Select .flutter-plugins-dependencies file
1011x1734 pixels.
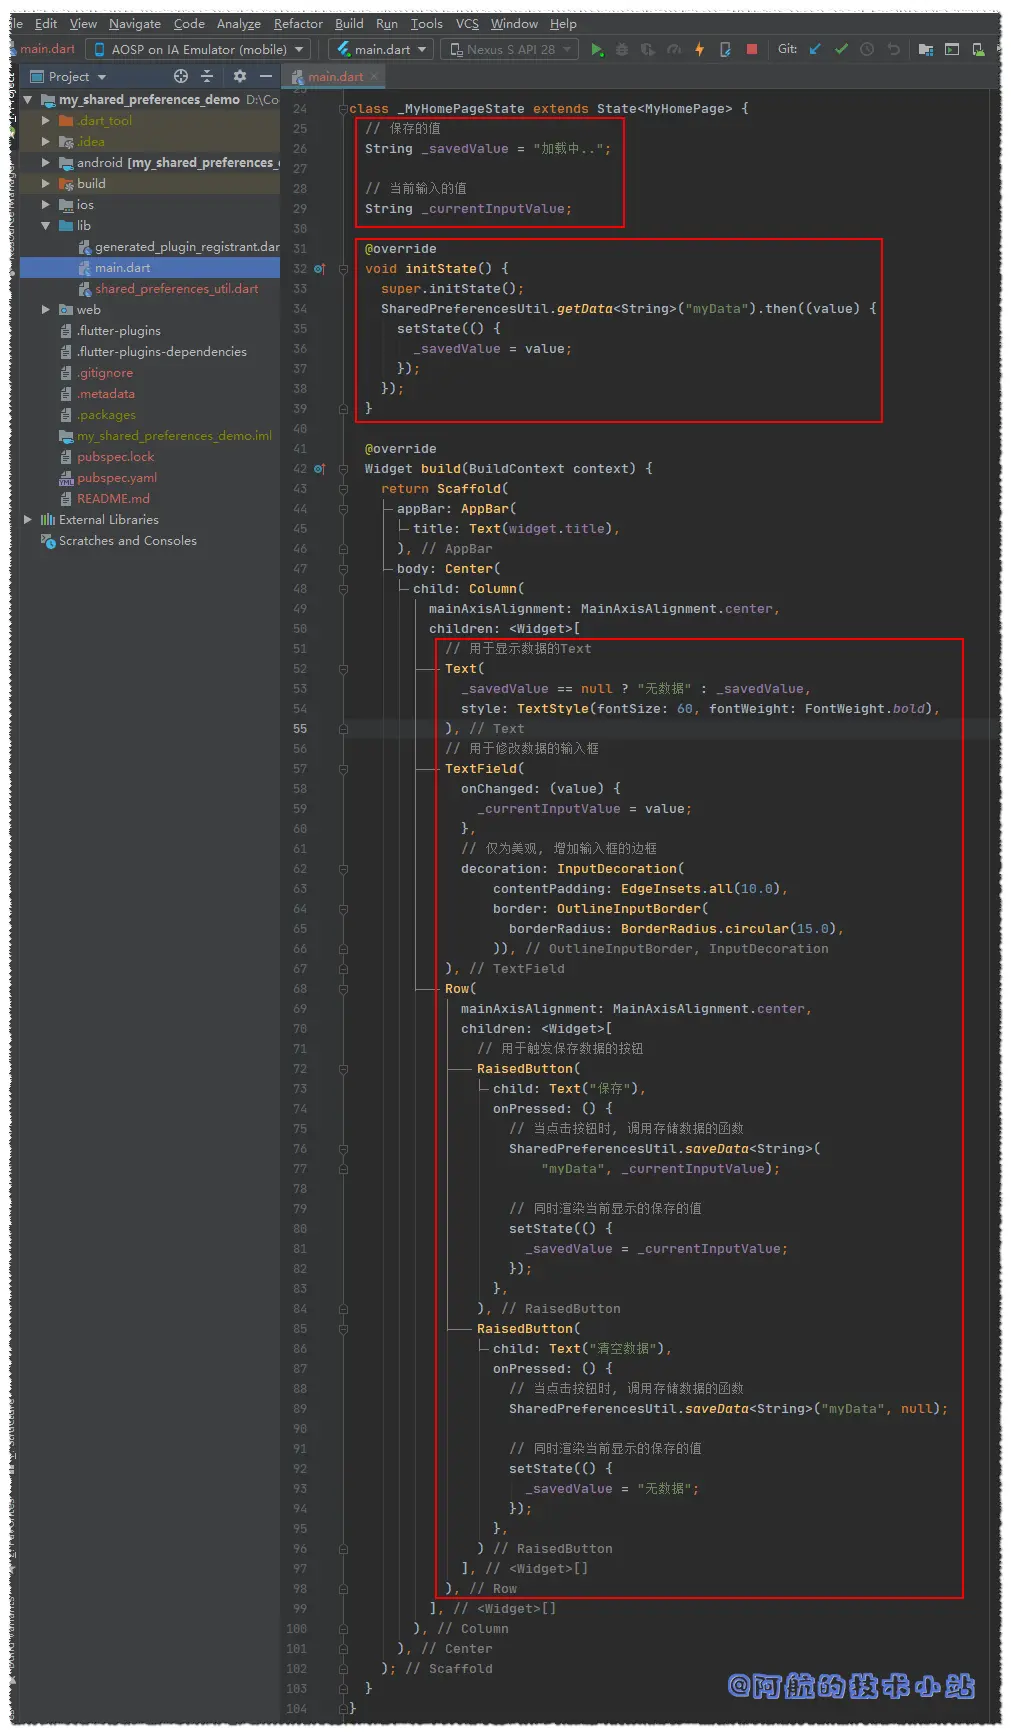point(162,352)
